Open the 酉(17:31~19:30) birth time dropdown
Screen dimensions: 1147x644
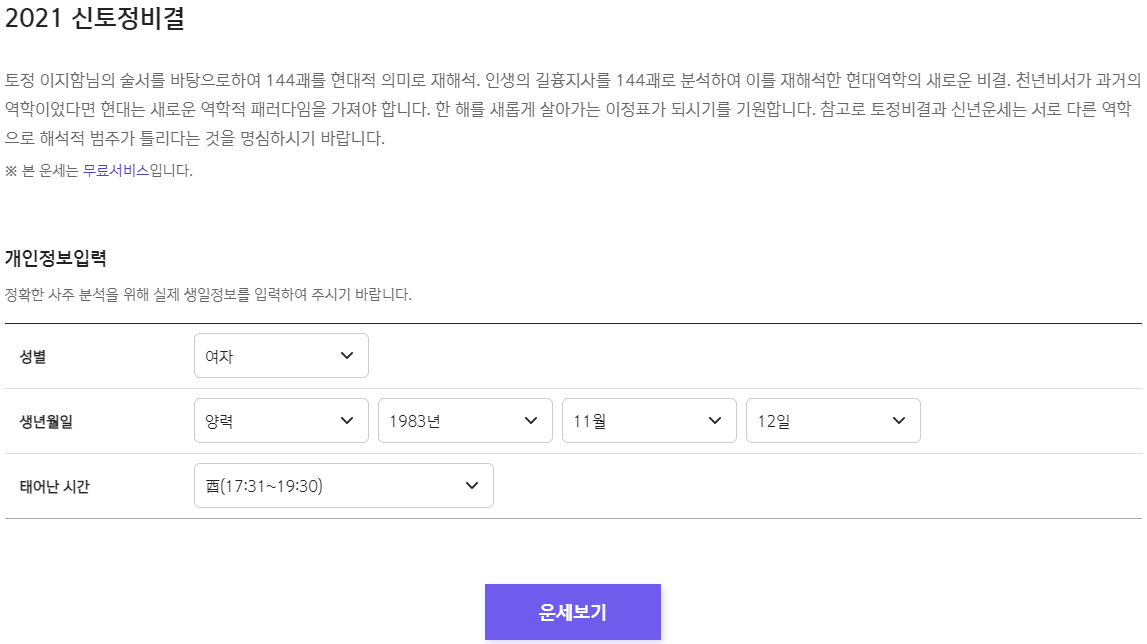[344, 485]
